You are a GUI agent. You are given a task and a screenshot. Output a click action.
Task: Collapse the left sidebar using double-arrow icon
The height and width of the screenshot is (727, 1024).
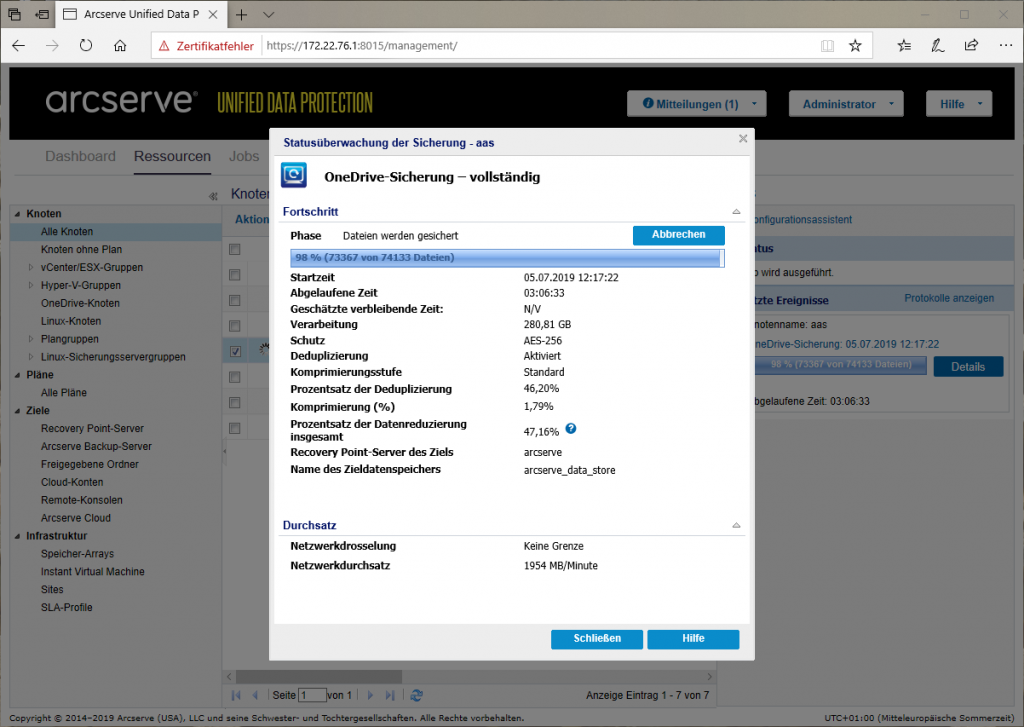coord(212,195)
